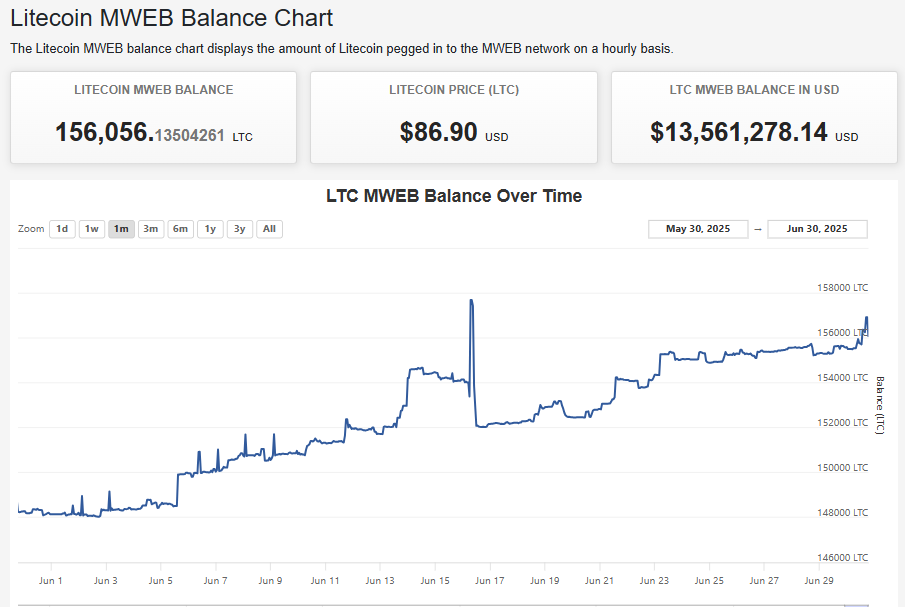Click the Jun 29 date axis label
Screen dimensions: 905x607
click(818, 581)
